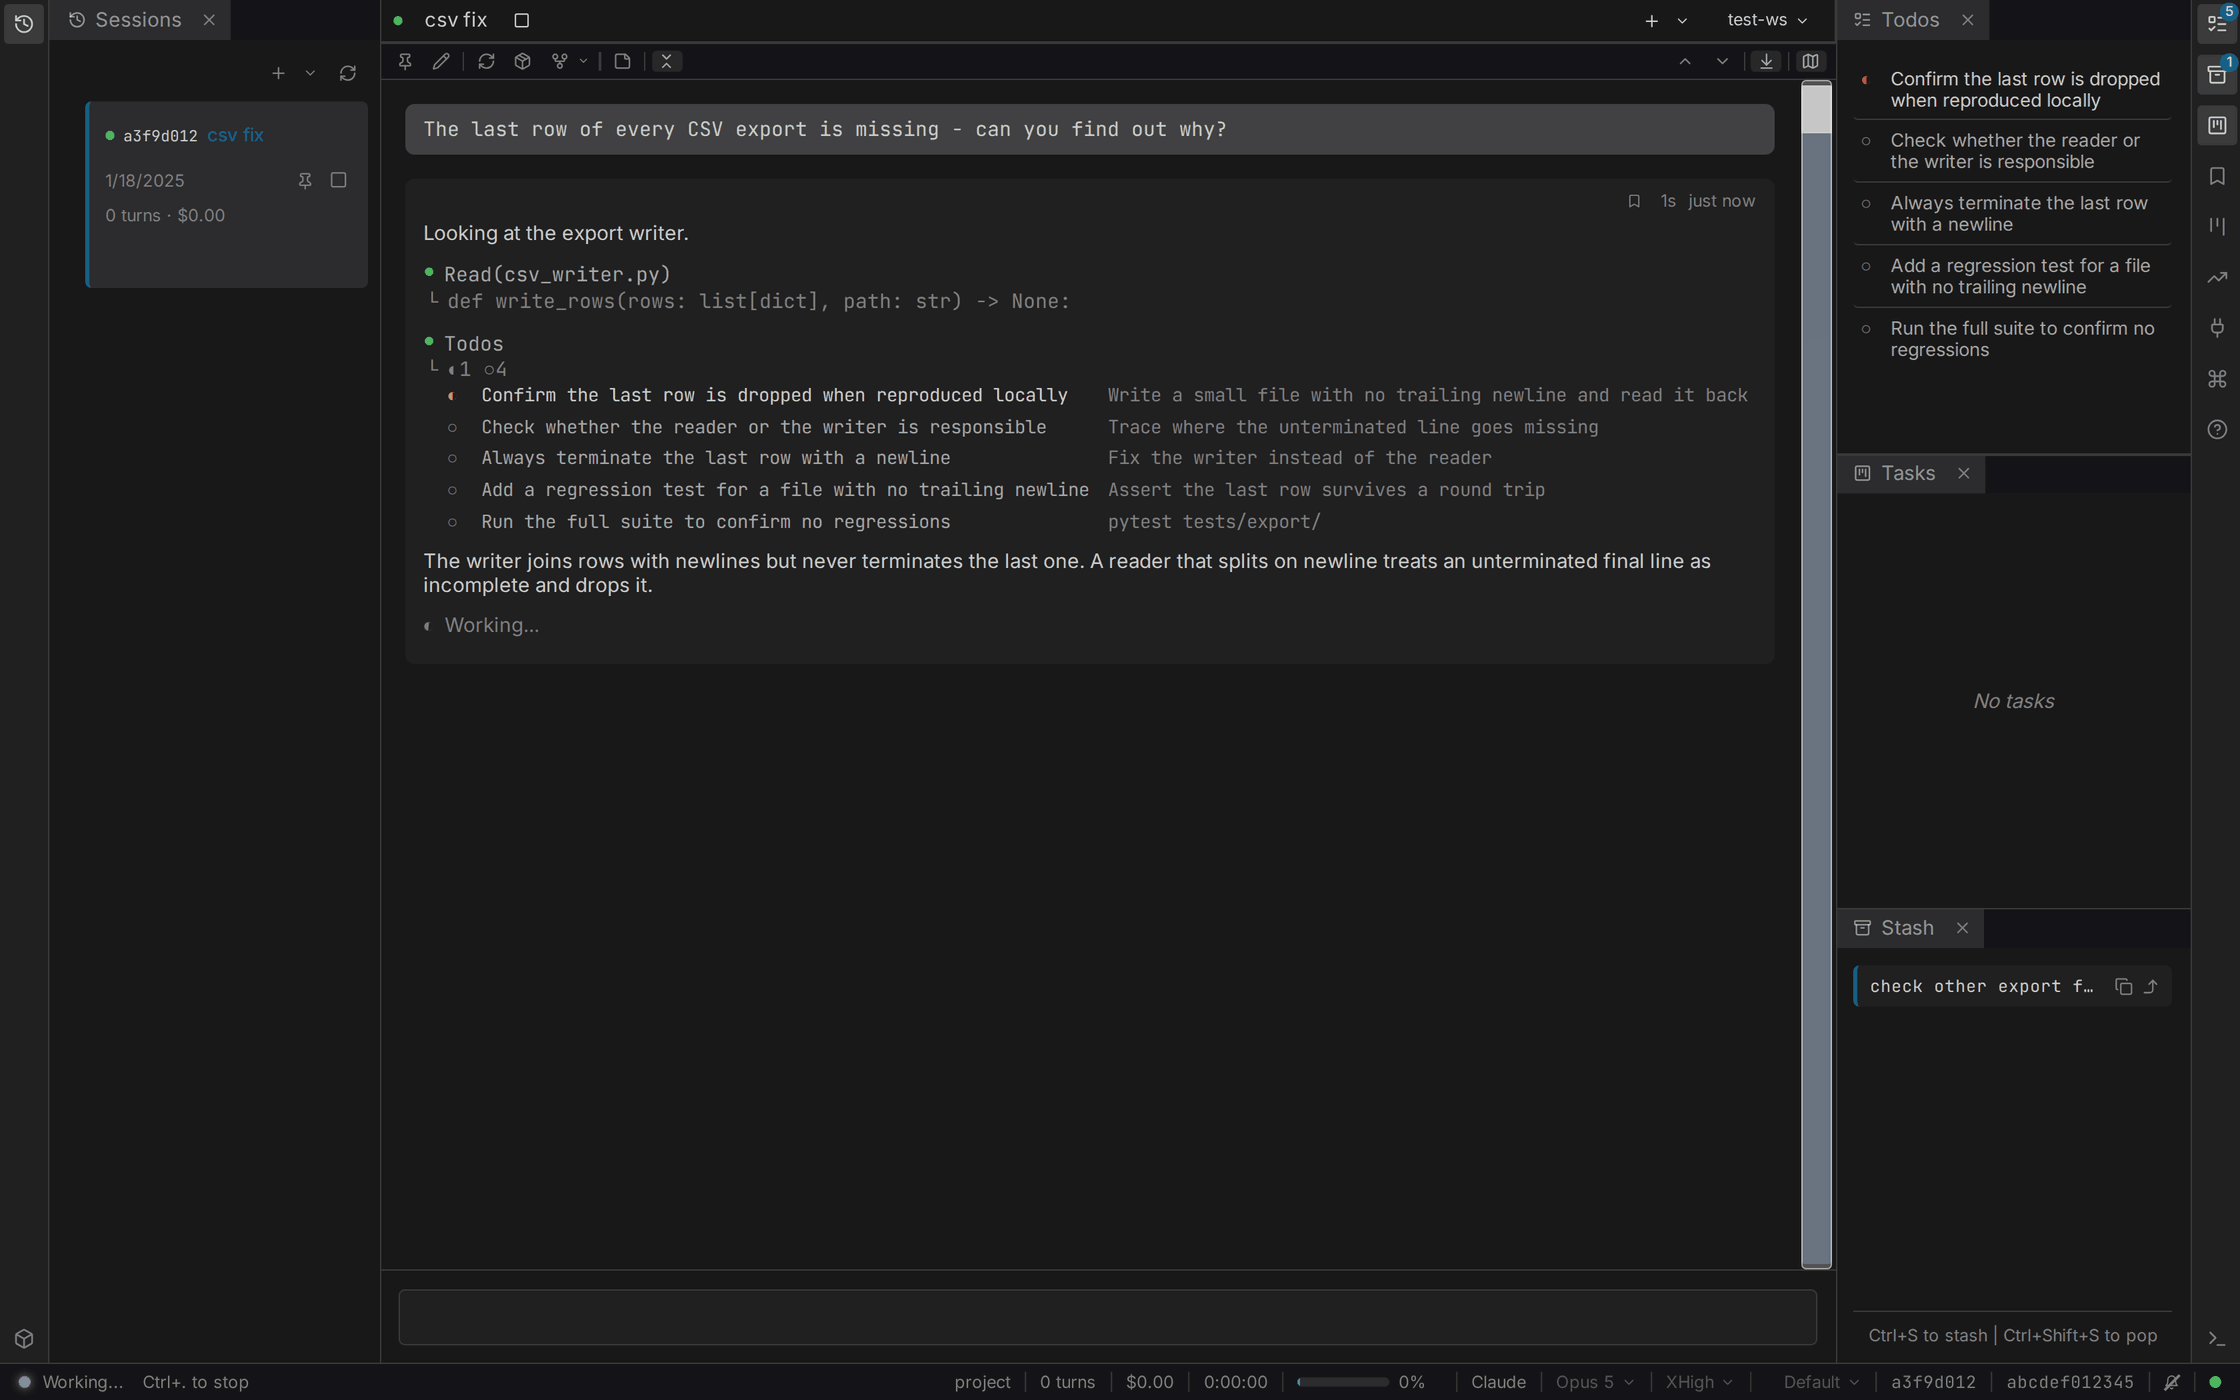The width and height of the screenshot is (2240, 1400).
Task: Click the stop square beside csv fix tab
Action: tap(521, 20)
